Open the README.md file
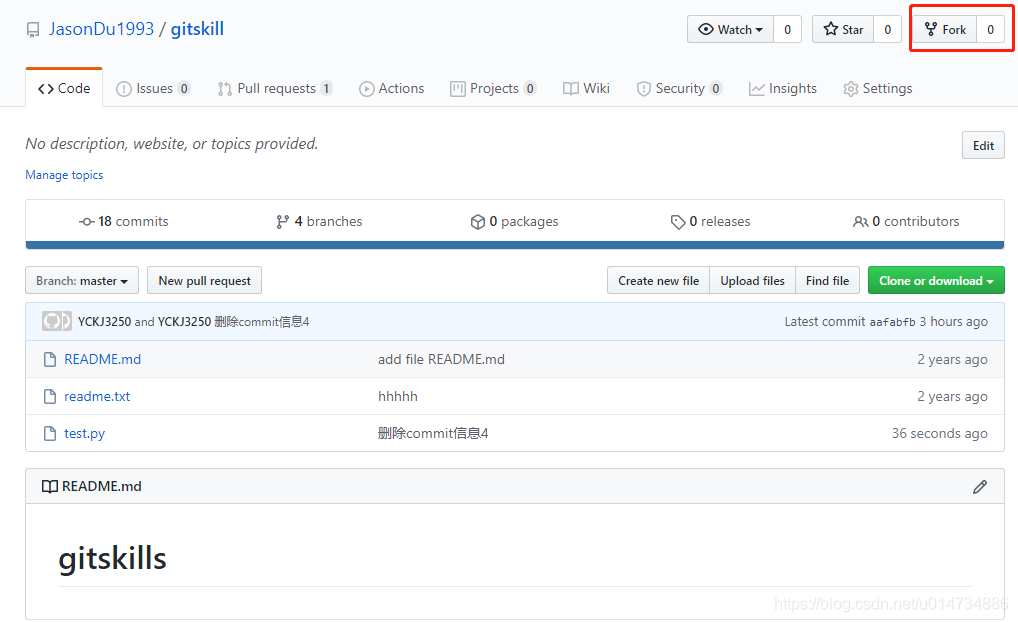Viewport: 1018px width, 622px height. [103, 359]
